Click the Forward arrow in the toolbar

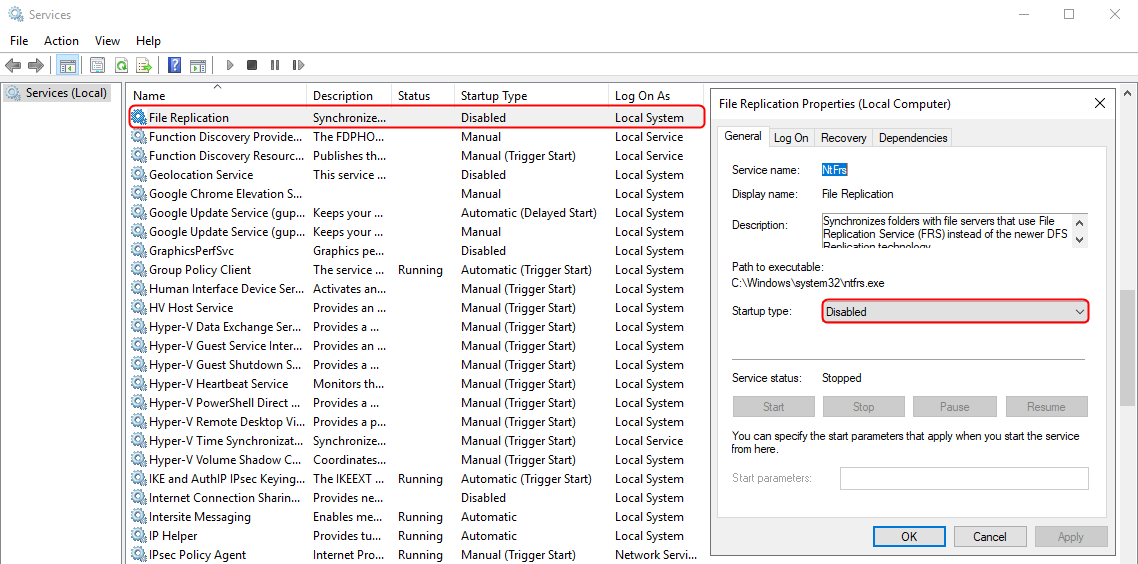(x=36, y=65)
